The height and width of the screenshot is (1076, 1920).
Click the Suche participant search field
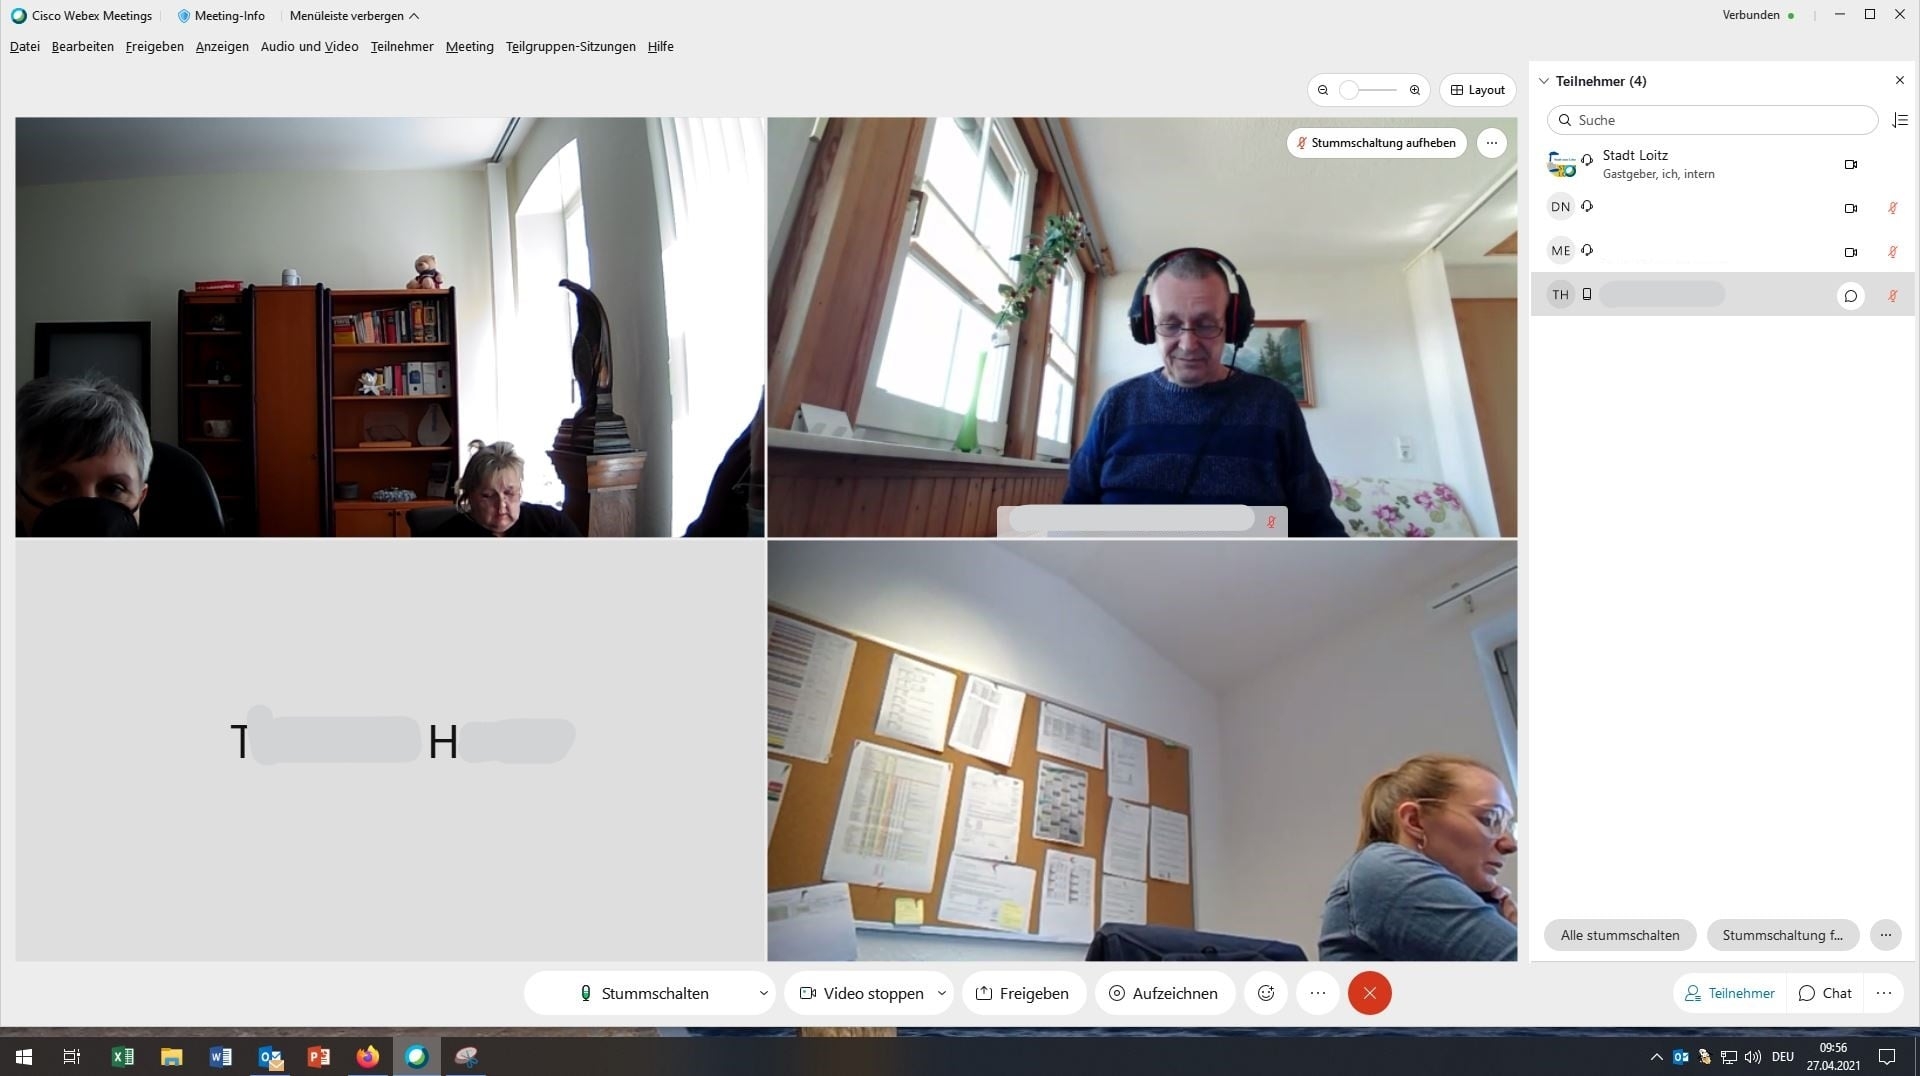(1712, 120)
